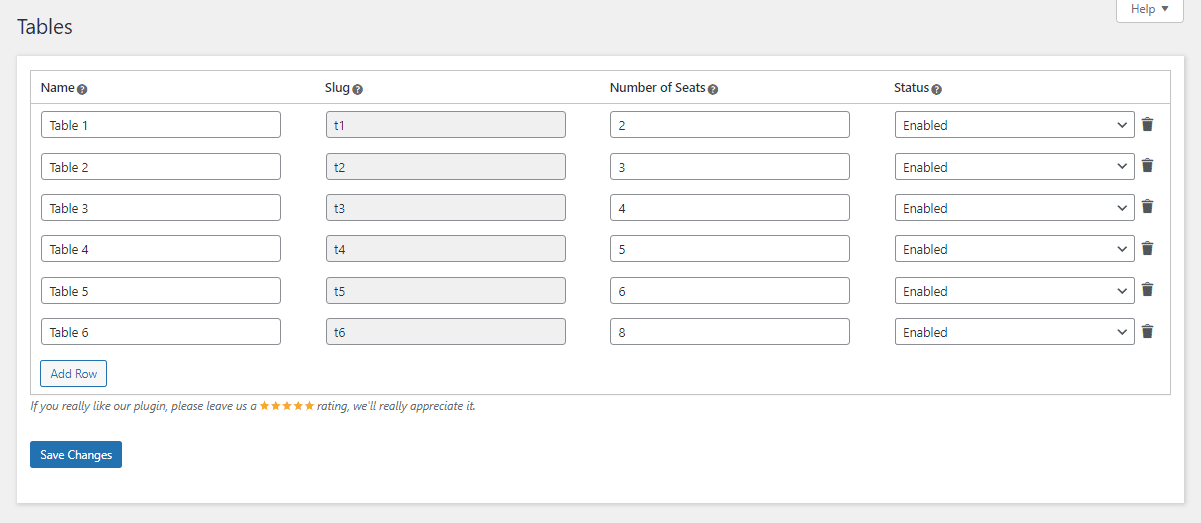Viewport: 1201px width, 523px height.
Task: Click the five-star rating link
Action: pyautogui.click(x=287, y=406)
